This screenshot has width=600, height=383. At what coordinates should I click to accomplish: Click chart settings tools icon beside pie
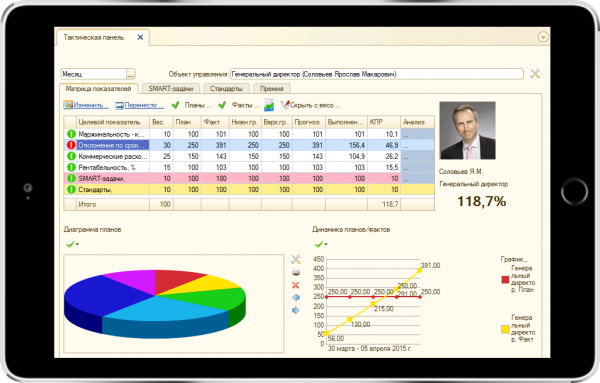[296, 260]
